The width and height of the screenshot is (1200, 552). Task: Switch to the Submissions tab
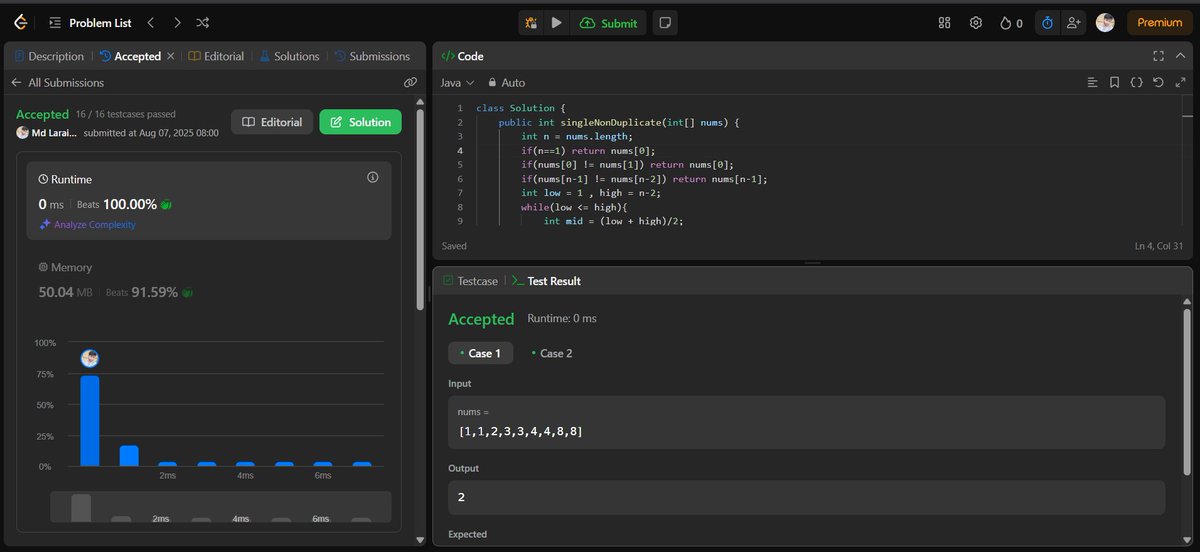coord(372,56)
